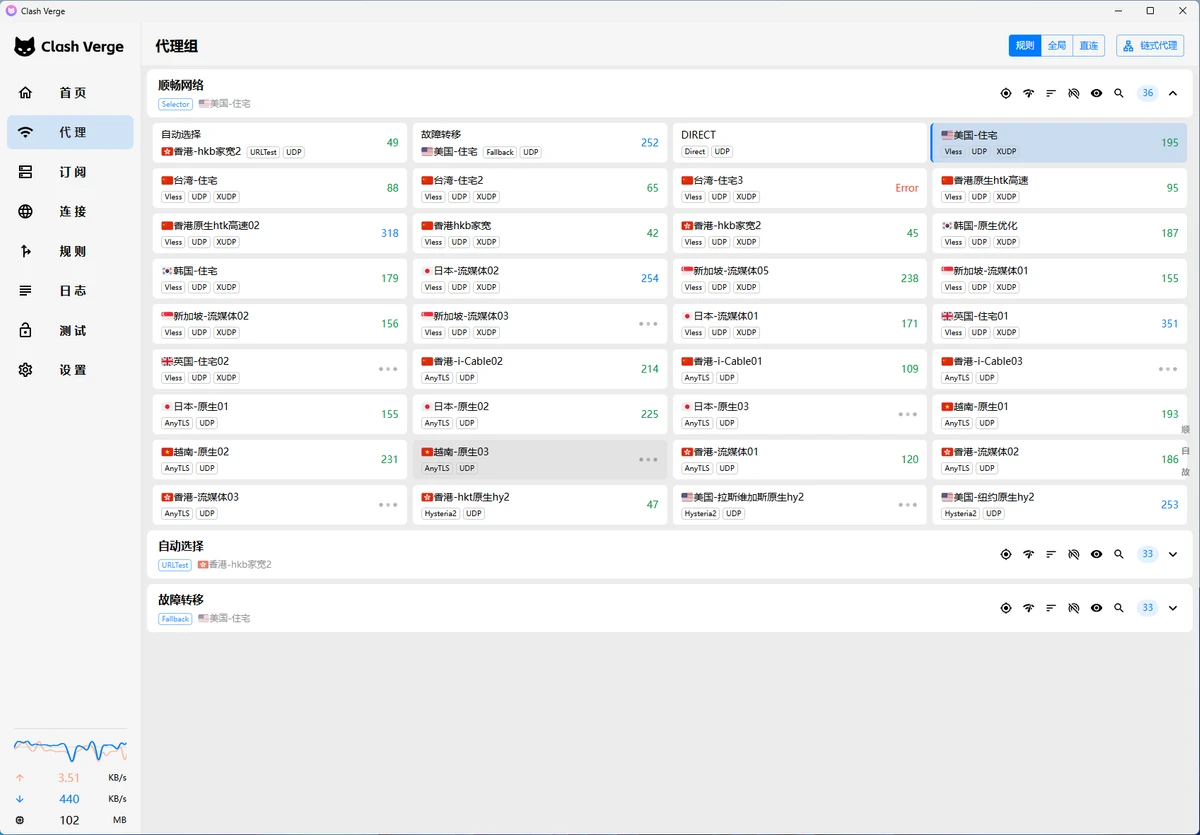The image size is (1200, 835).
Task: Open the search filter for 自动选择 group
Action: click(1119, 554)
